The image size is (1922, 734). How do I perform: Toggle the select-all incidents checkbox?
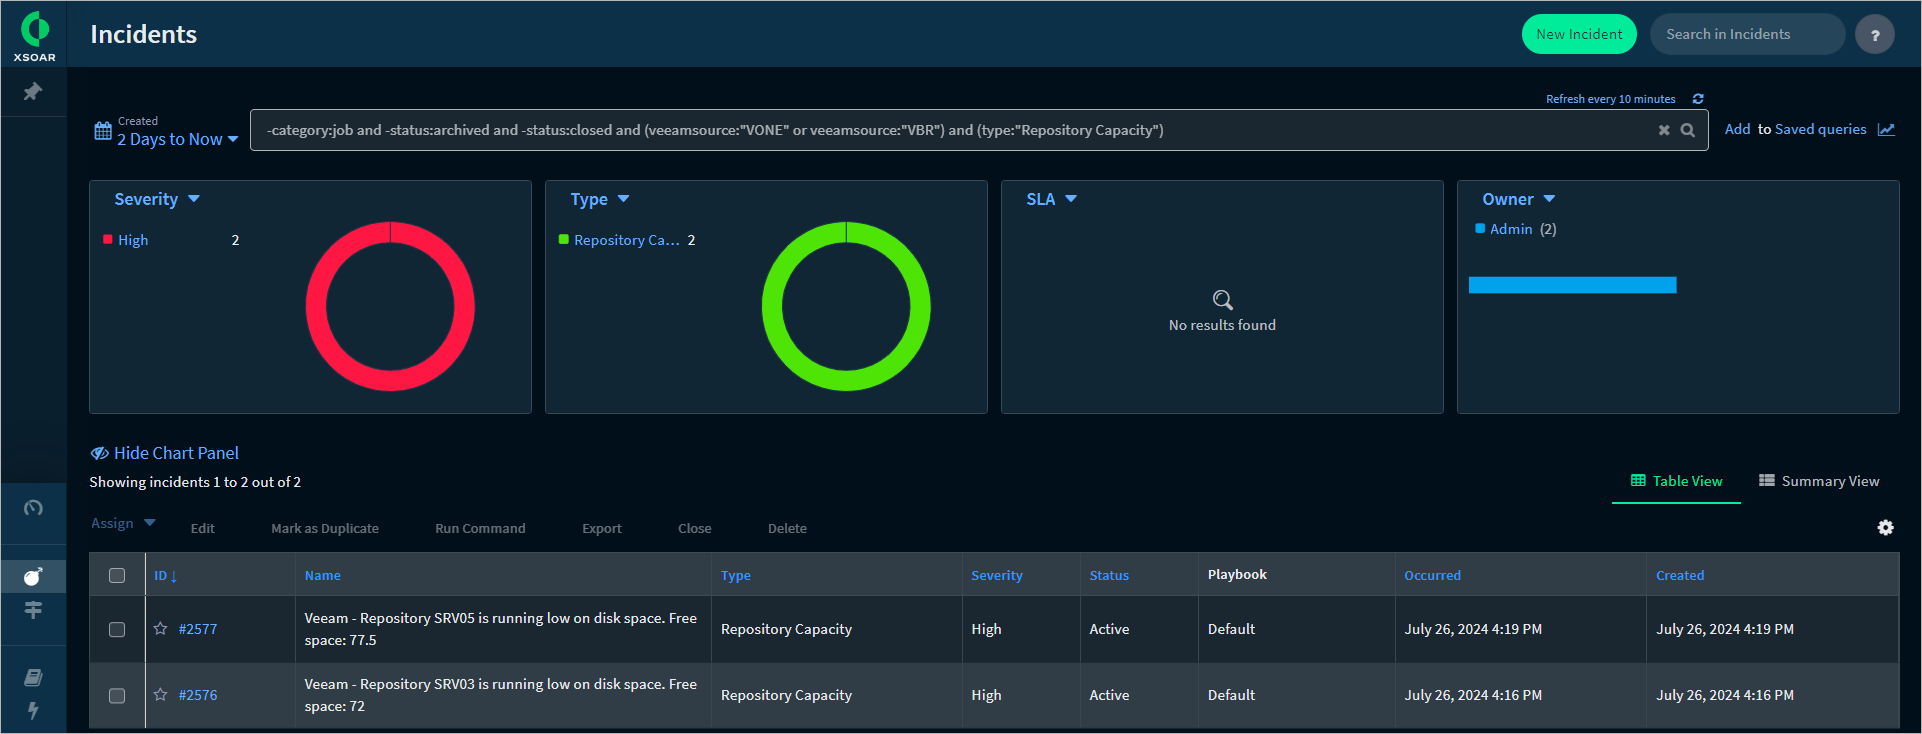coord(117,576)
